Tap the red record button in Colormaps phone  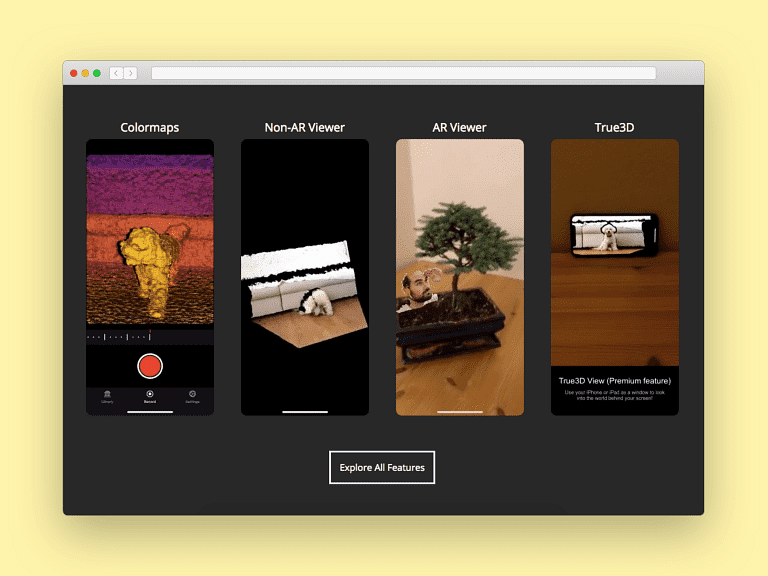[150, 366]
